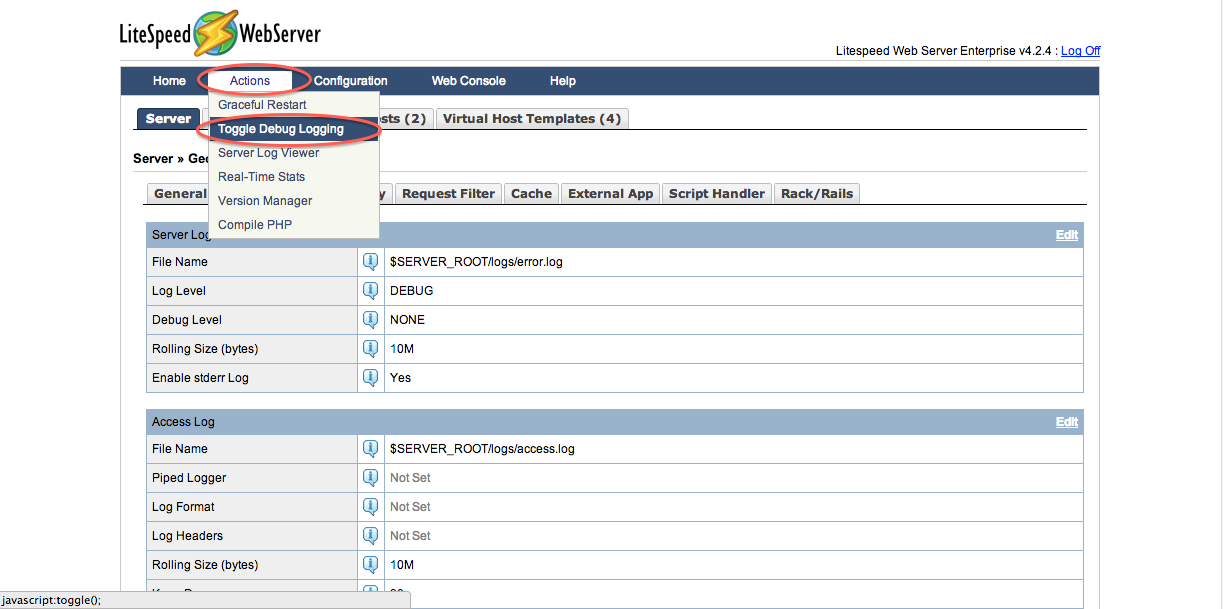The width and height of the screenshot is (1223, 609).
Task: Click the Log Headers help icon
Action: tap(371, 536)
